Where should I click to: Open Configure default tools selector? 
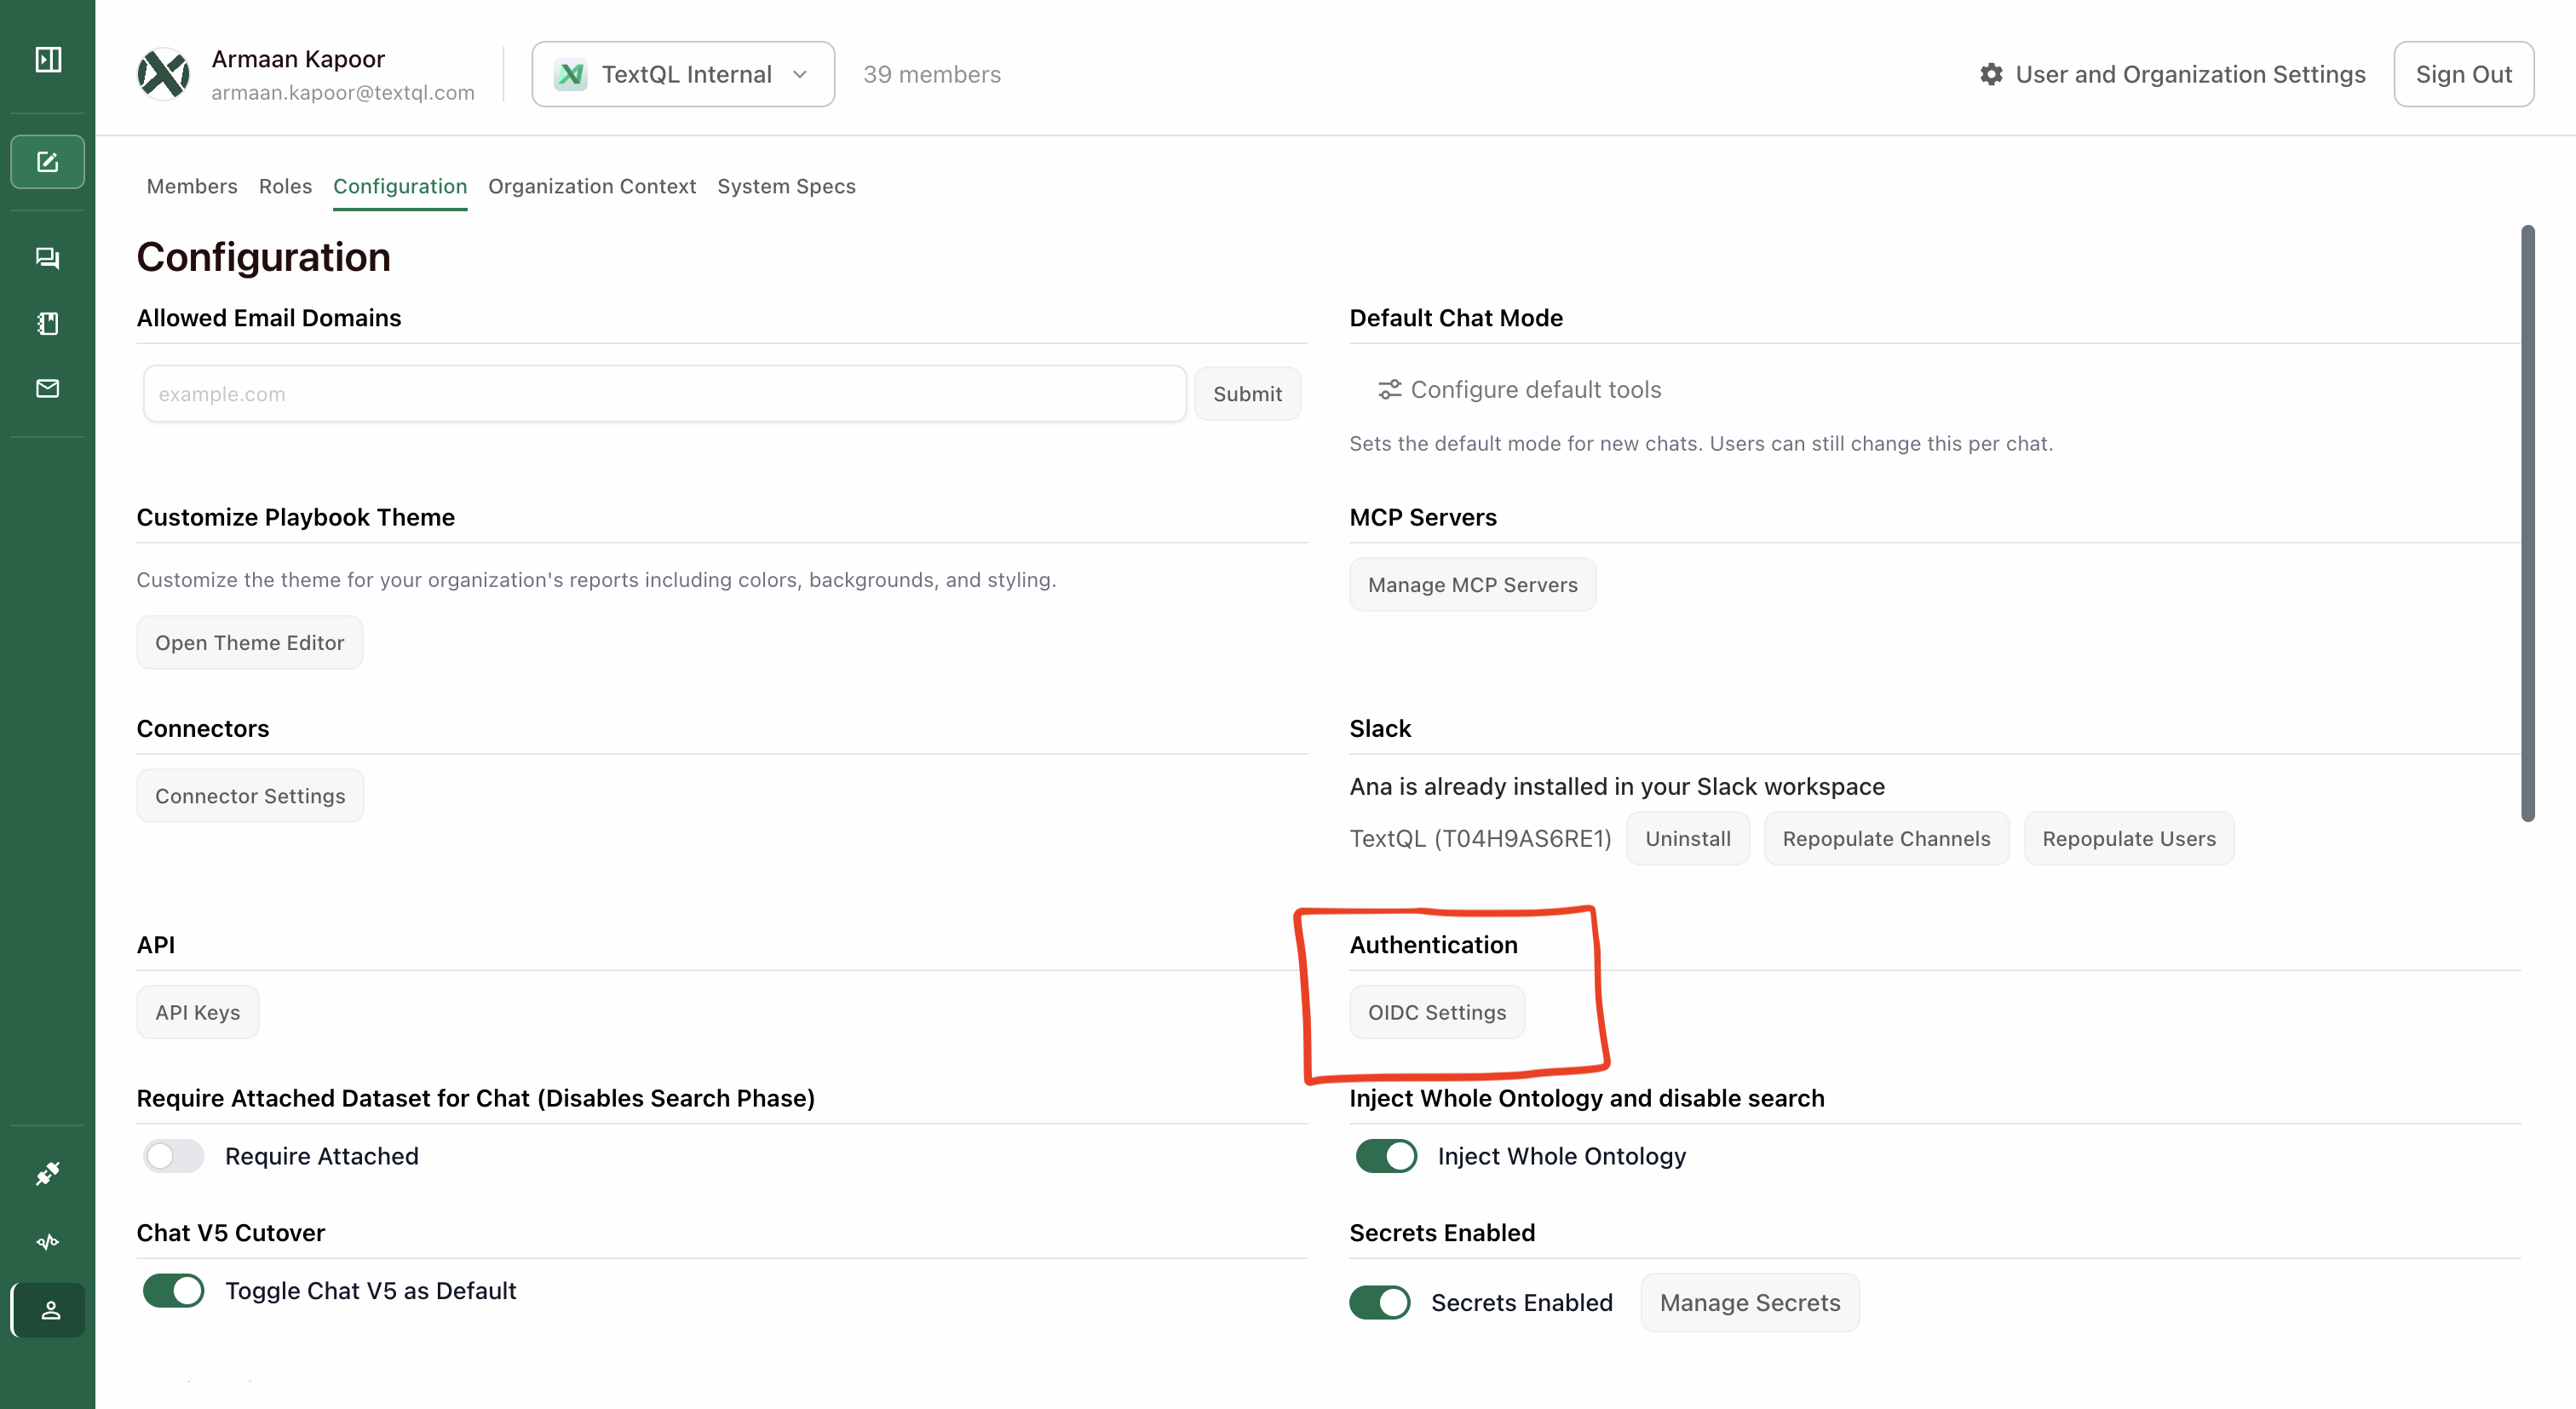click(1520, 390)
